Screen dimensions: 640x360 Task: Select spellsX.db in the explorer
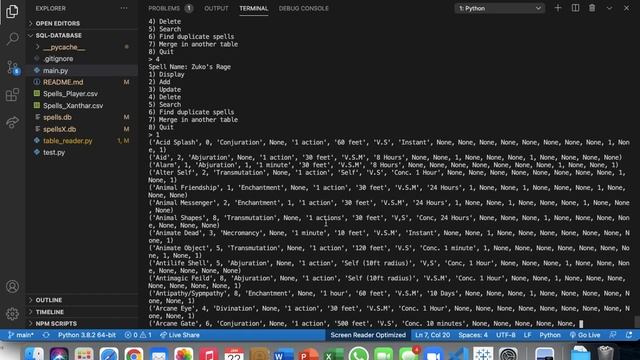[x=60, y=129]
